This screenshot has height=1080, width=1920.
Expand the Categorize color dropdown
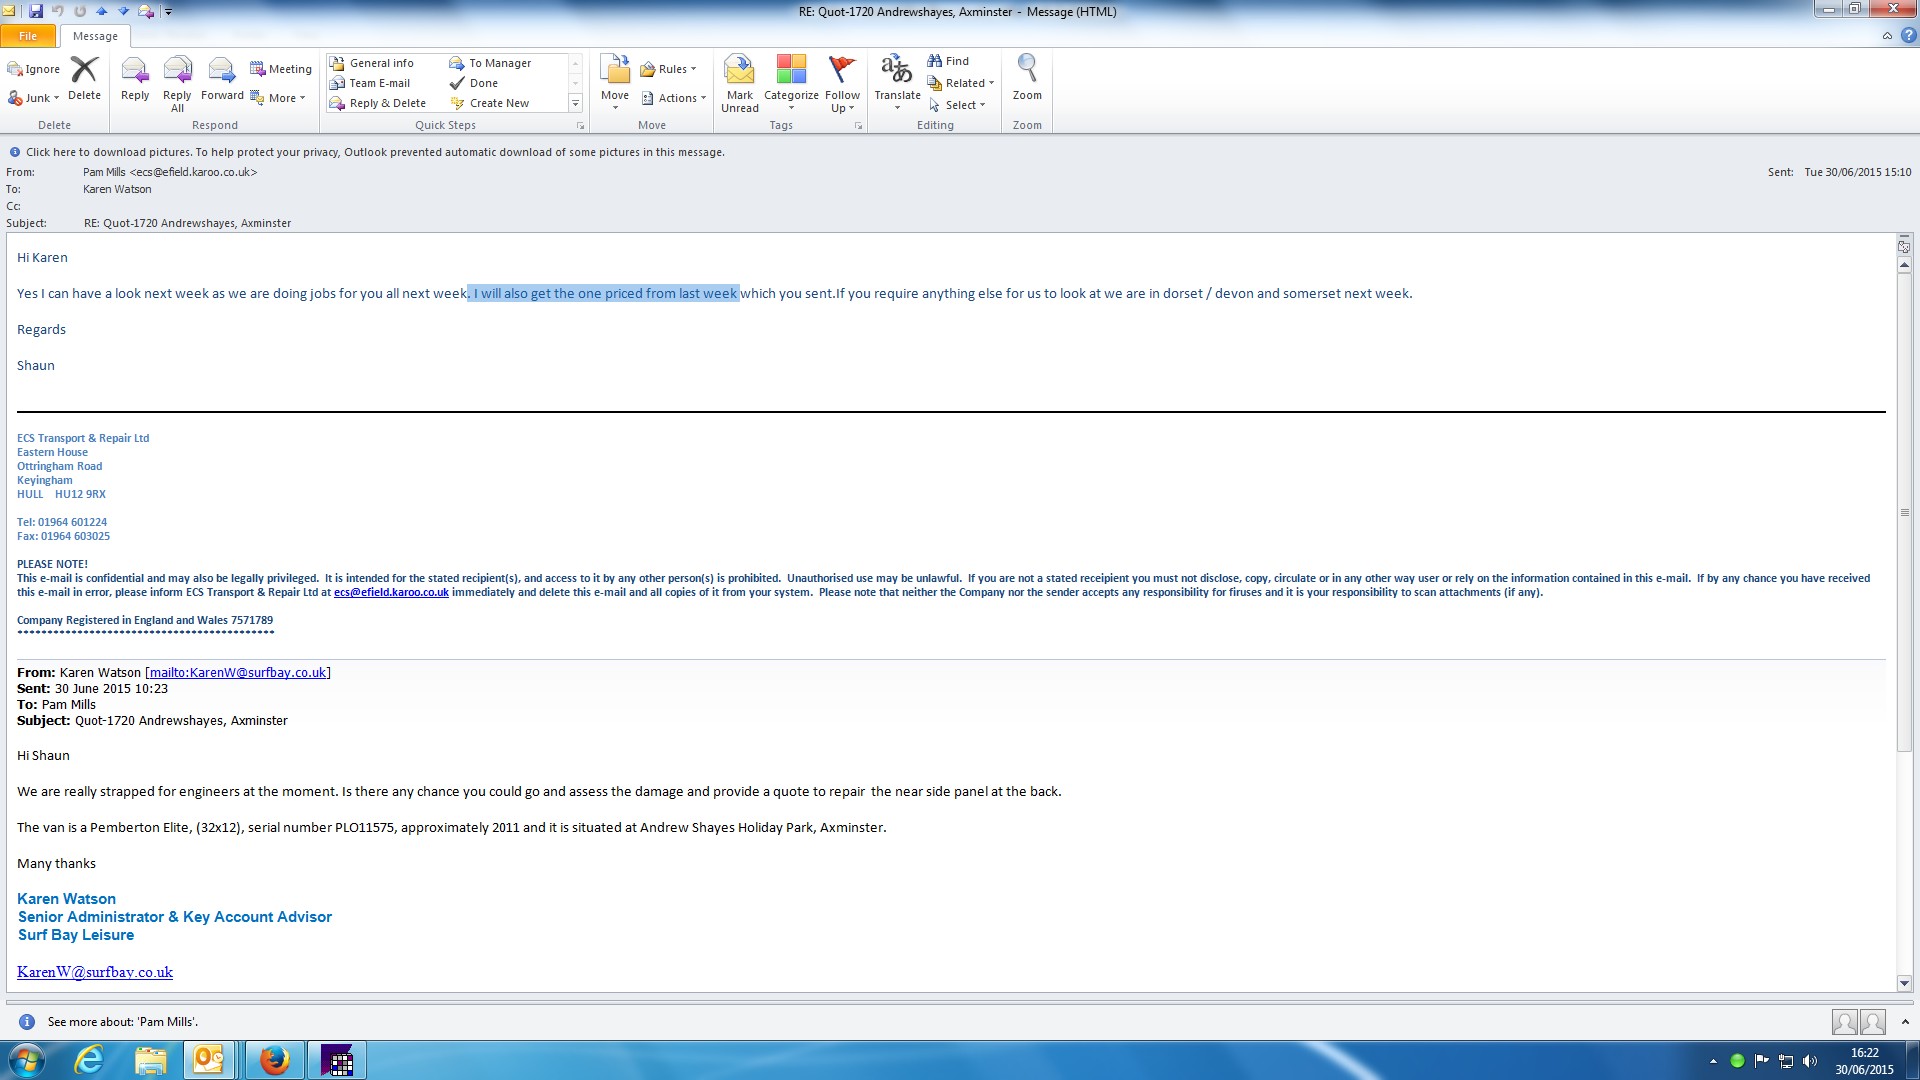coord(791,108)
